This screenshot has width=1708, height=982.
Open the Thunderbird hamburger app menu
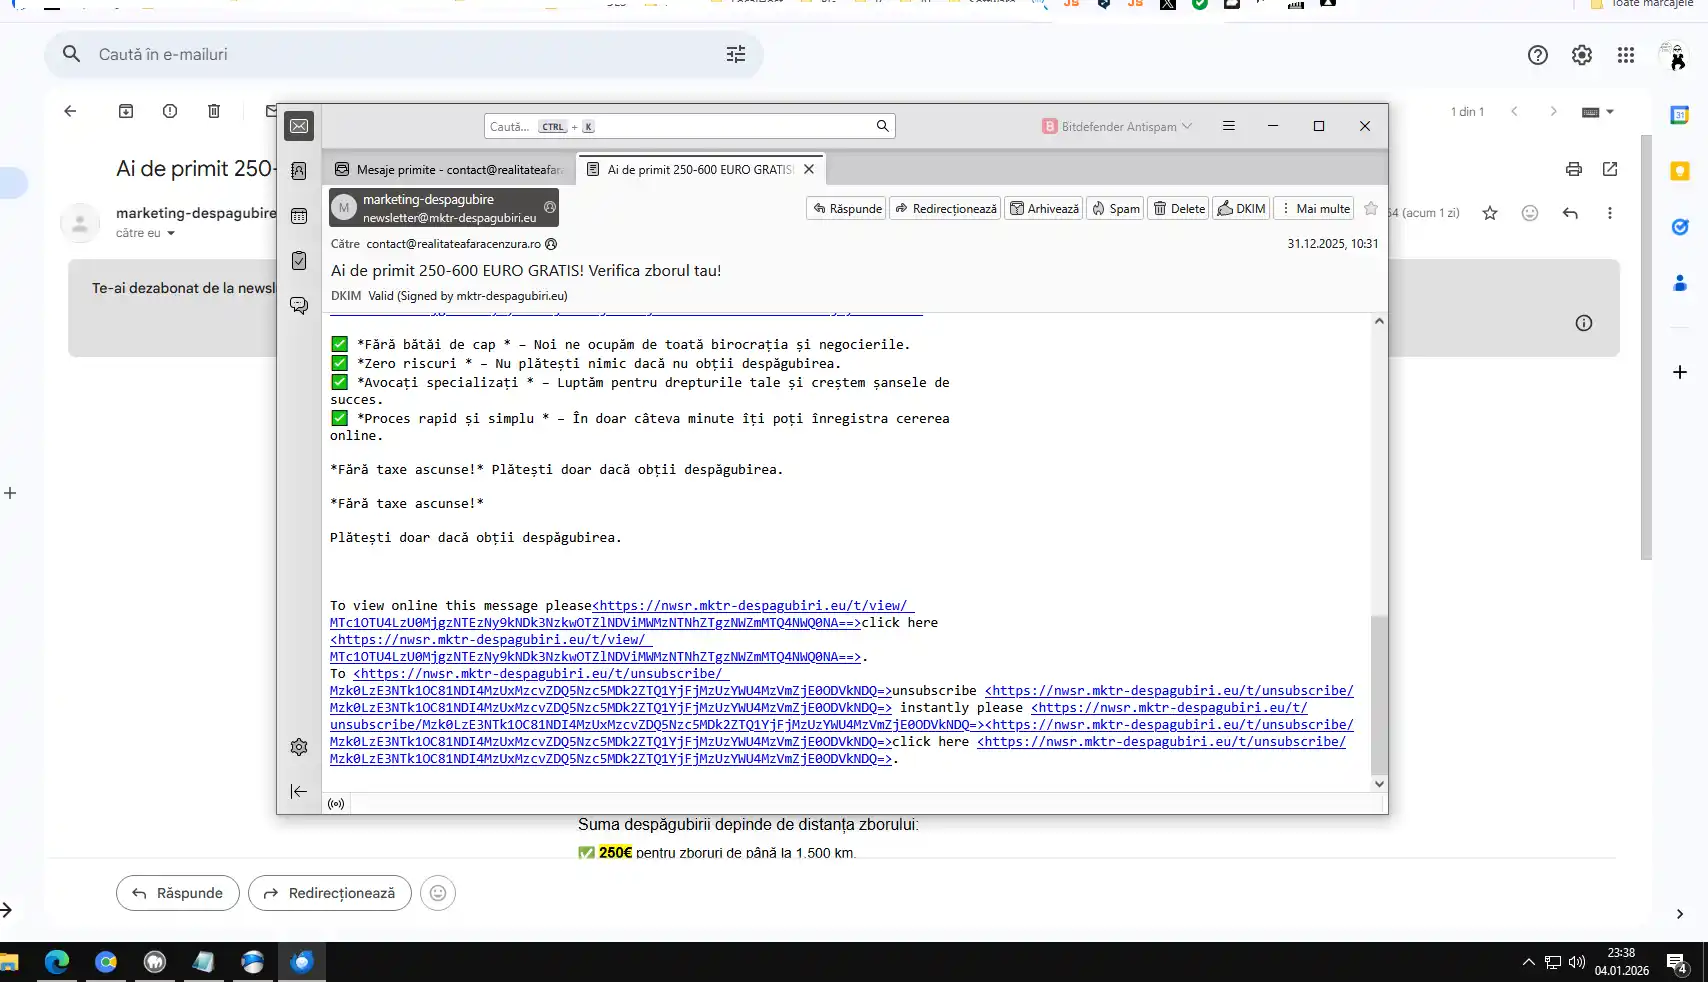pos(1229,126)
